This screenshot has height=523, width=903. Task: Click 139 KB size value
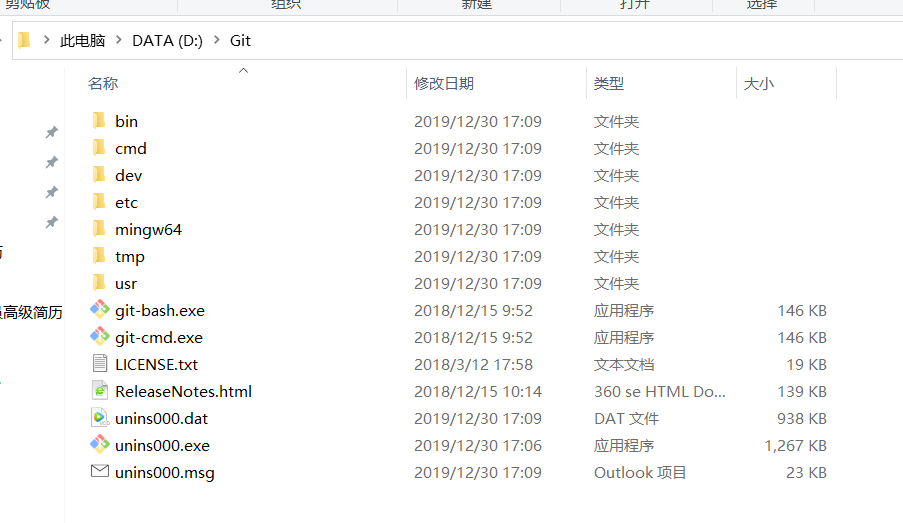pyautogui.click(x=802, y=392)
